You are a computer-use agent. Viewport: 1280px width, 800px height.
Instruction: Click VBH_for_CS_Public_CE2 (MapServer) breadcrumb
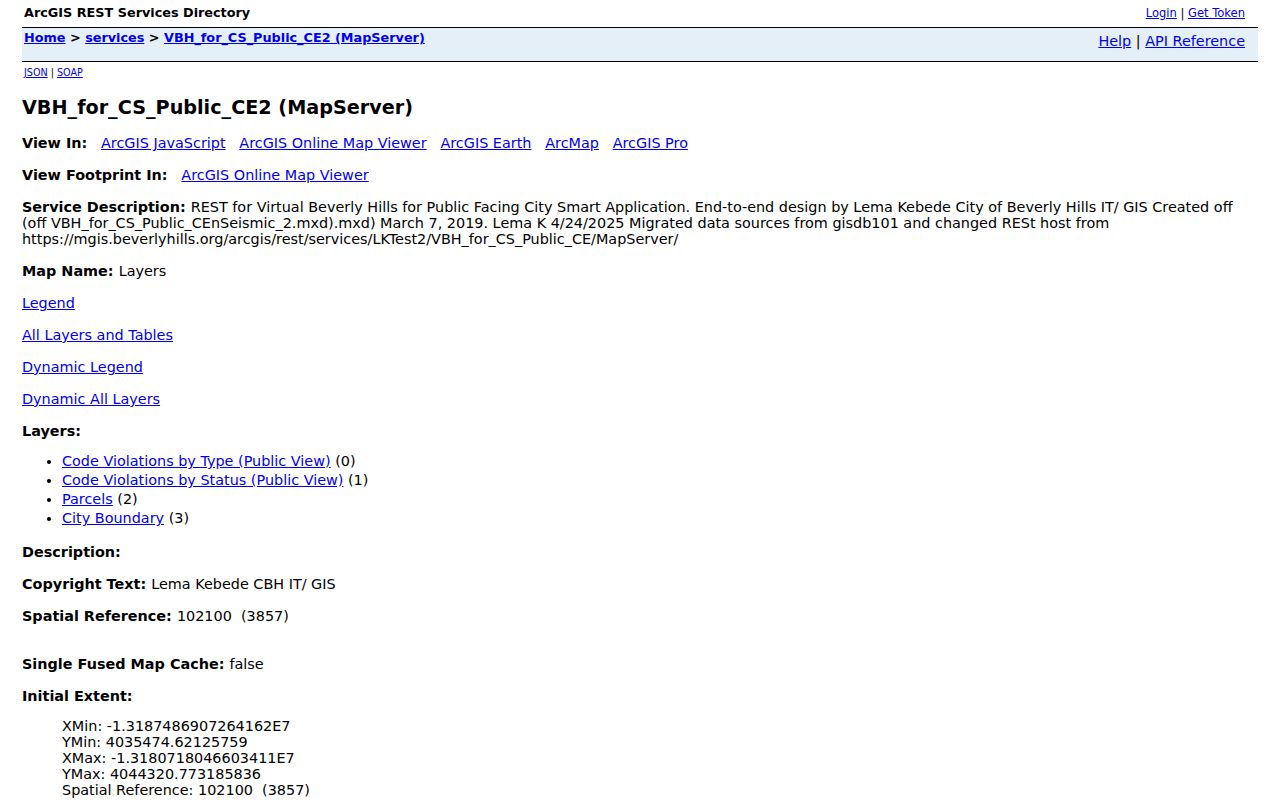pyautogui.click(x=294, y=38)
